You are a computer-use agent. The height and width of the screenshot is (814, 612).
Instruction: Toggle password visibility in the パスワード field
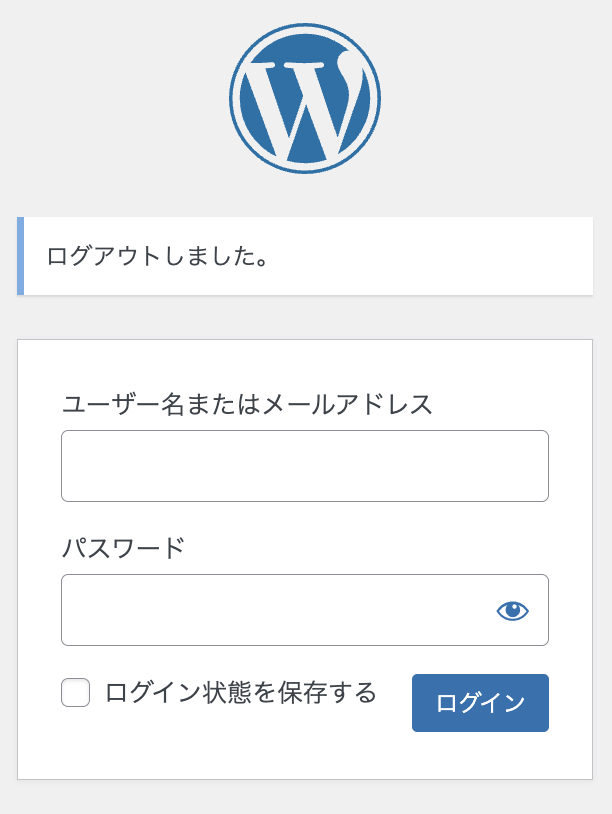click(x=512, y=611)
